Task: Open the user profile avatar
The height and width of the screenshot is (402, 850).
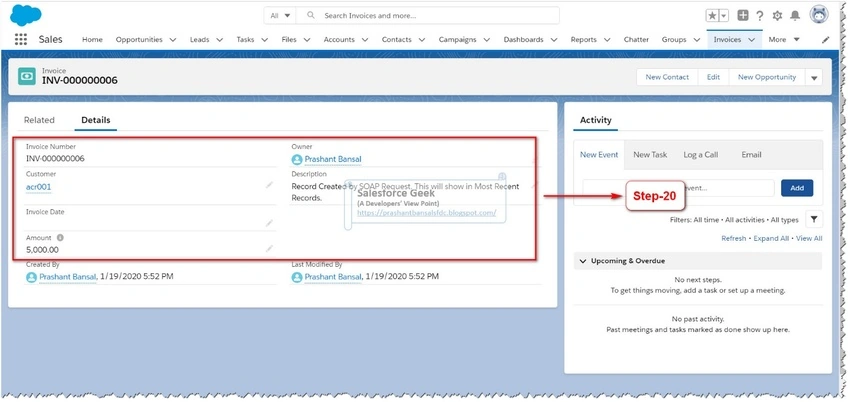Action: pyautogui.click(x=819, y=15)
